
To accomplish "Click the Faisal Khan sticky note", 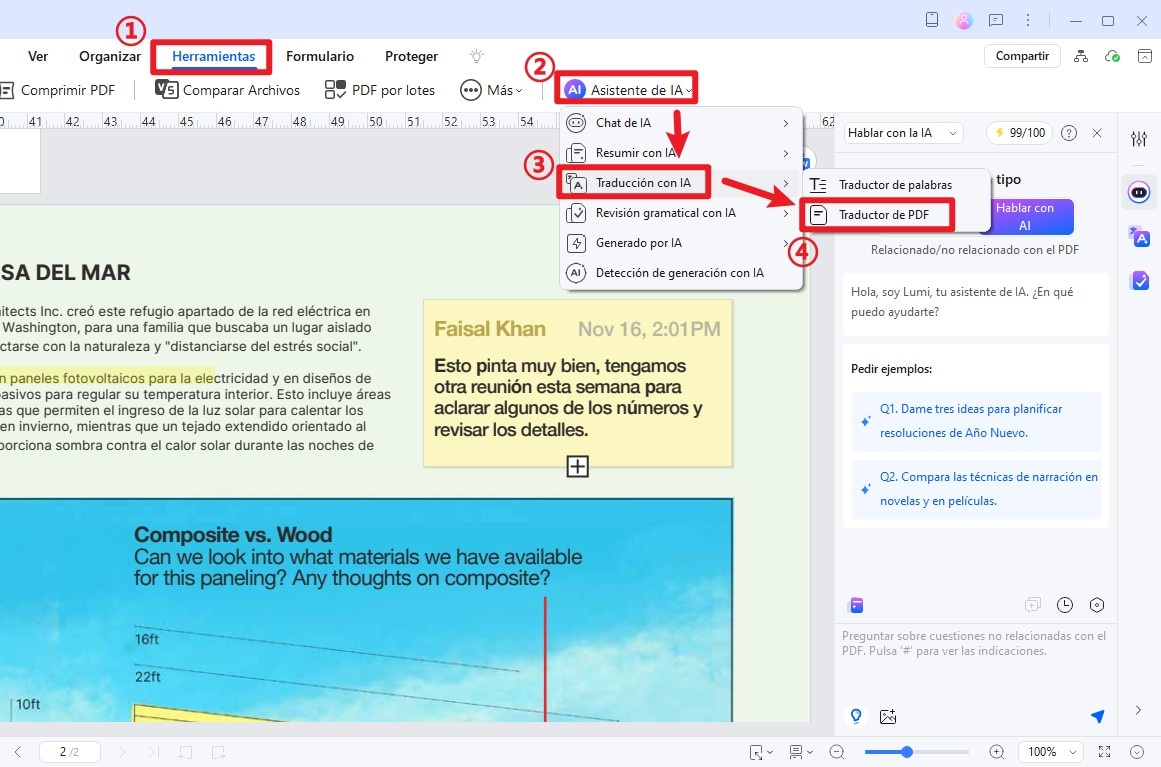I will [578, 383].
